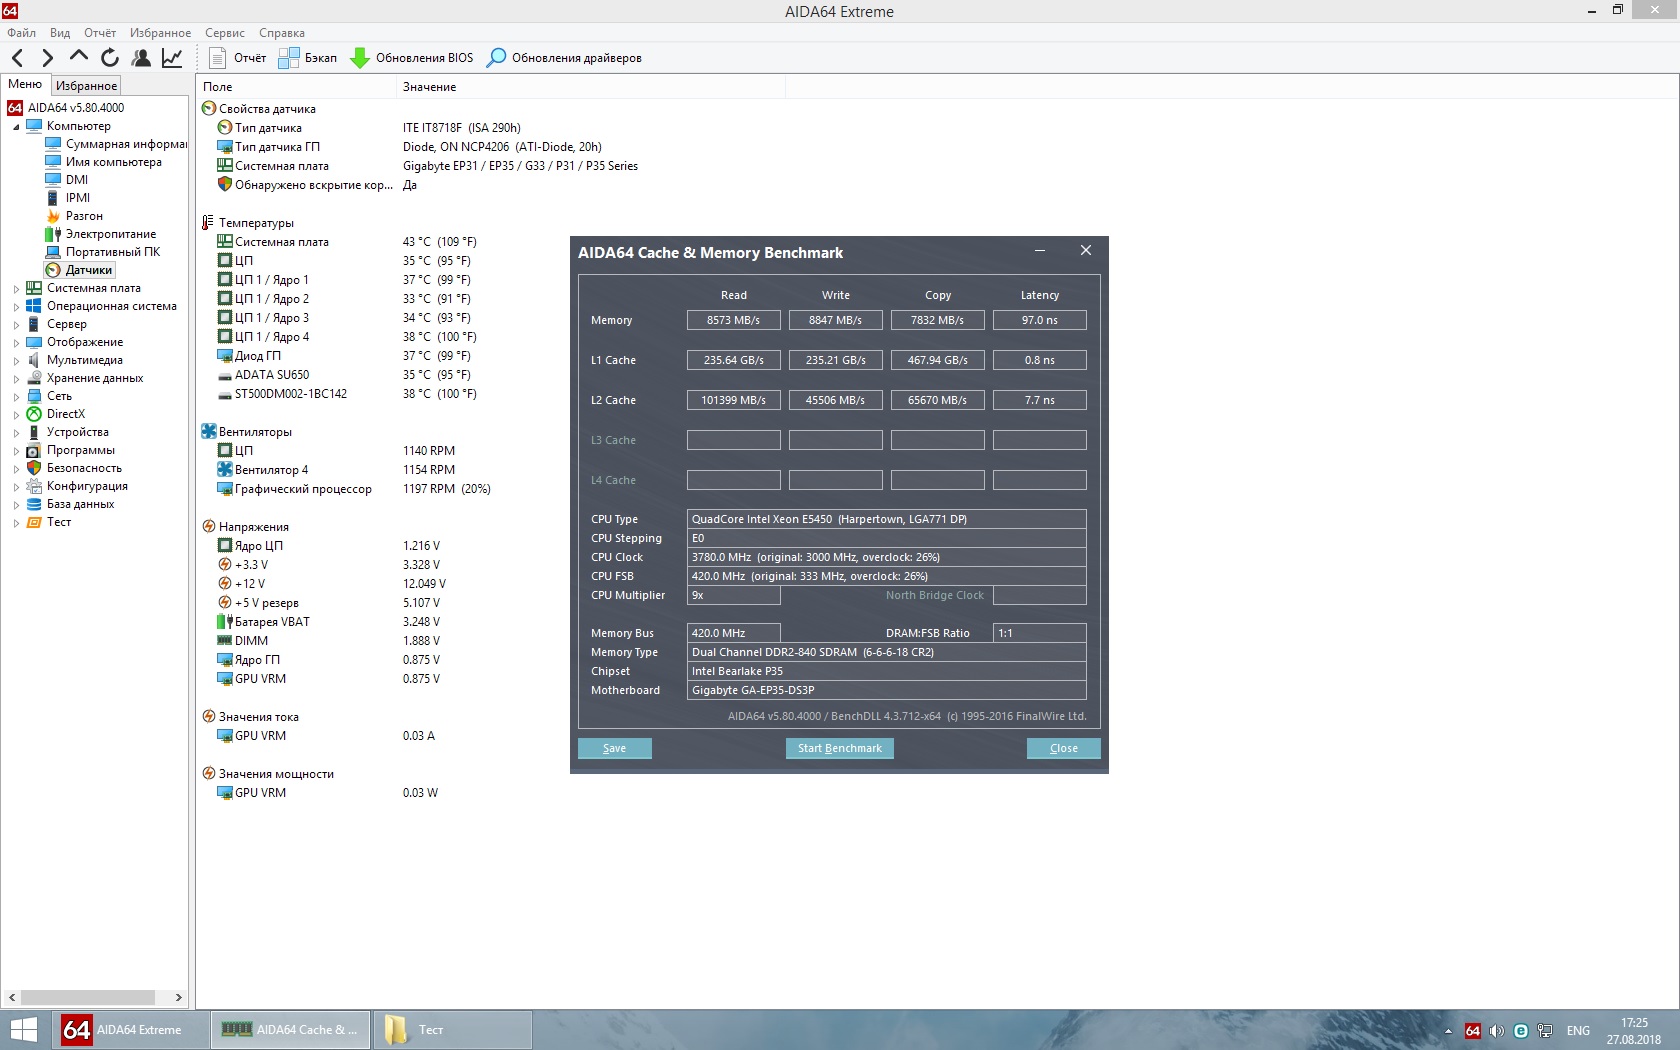This screenshot has height=1050, width=1680.
Task: Expand the Сеть tree node
Action: pos(16,397)
